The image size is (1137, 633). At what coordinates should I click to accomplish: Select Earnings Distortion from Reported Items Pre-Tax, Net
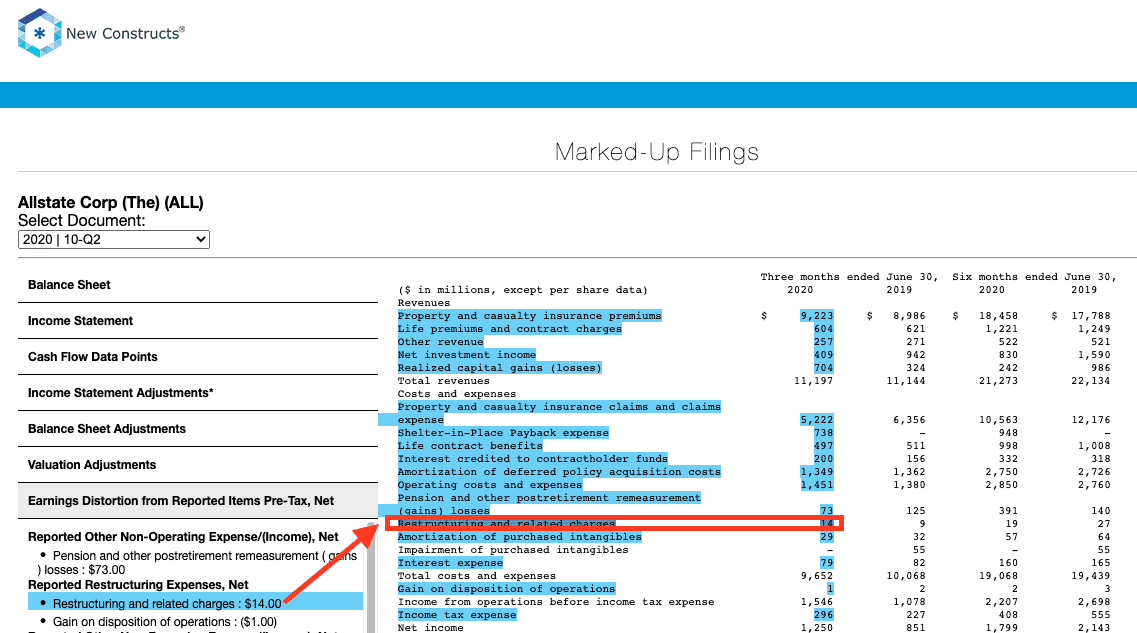(198, 501)
